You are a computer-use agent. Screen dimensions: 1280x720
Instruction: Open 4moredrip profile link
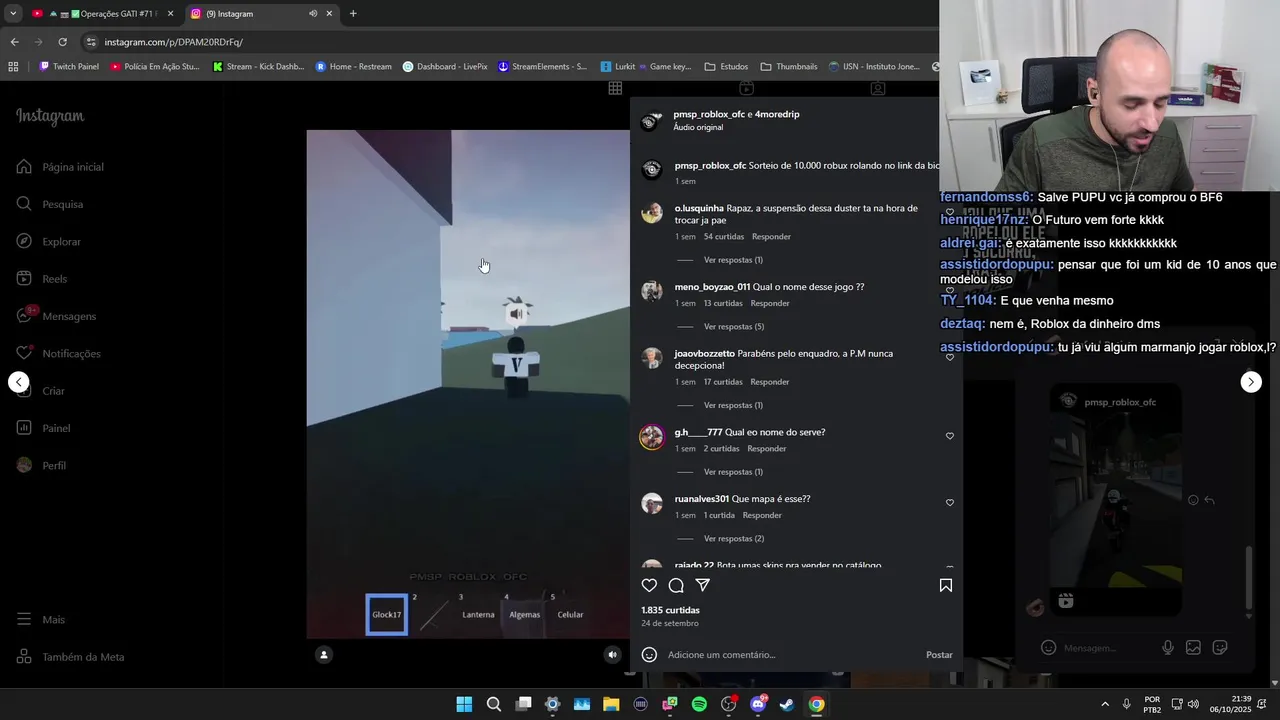pyautogui.click(x=777, y=114)
